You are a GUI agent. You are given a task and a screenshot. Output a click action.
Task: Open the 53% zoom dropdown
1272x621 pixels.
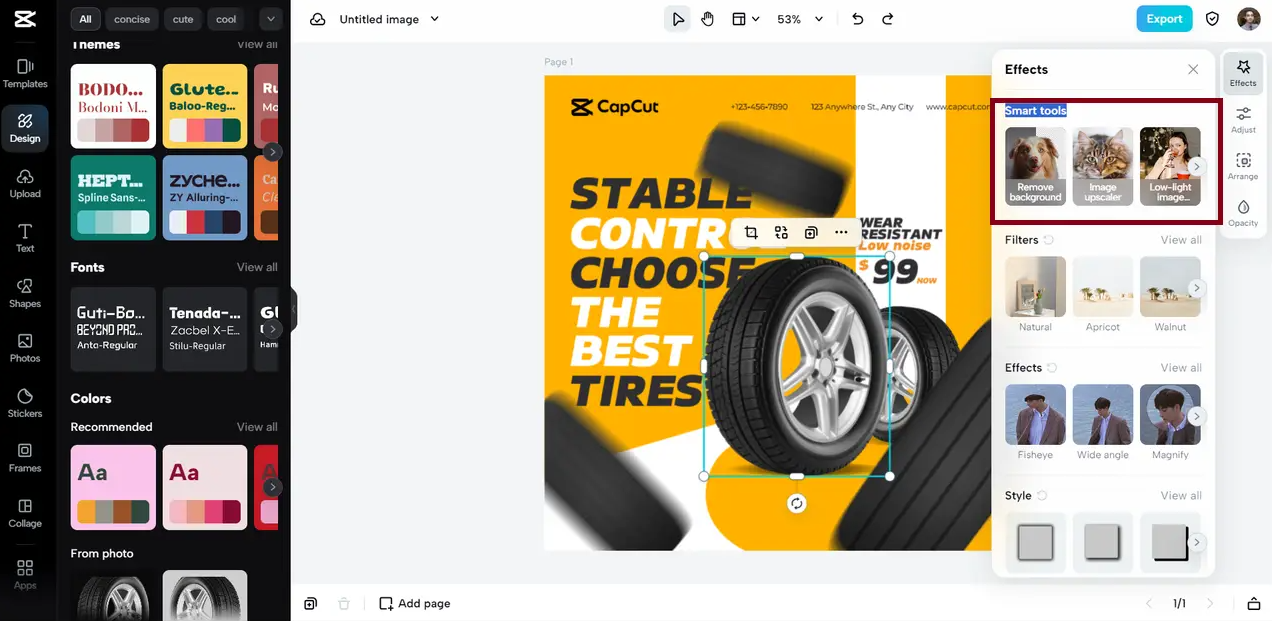(x=800, y=19)
